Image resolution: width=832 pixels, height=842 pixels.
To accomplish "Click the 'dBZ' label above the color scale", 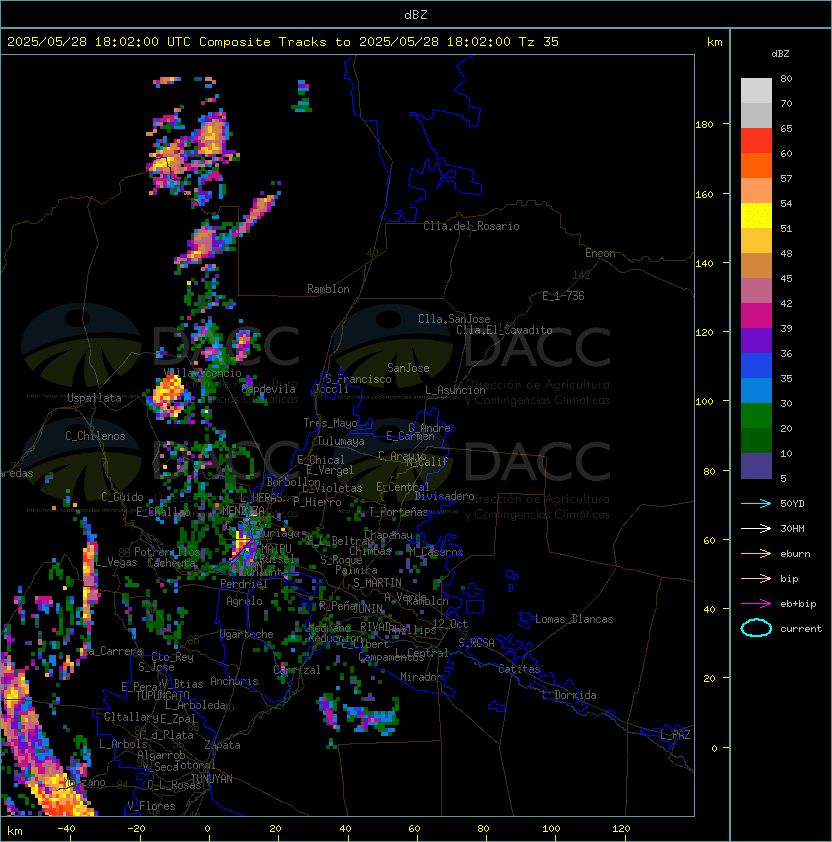I will pos(780,54).
